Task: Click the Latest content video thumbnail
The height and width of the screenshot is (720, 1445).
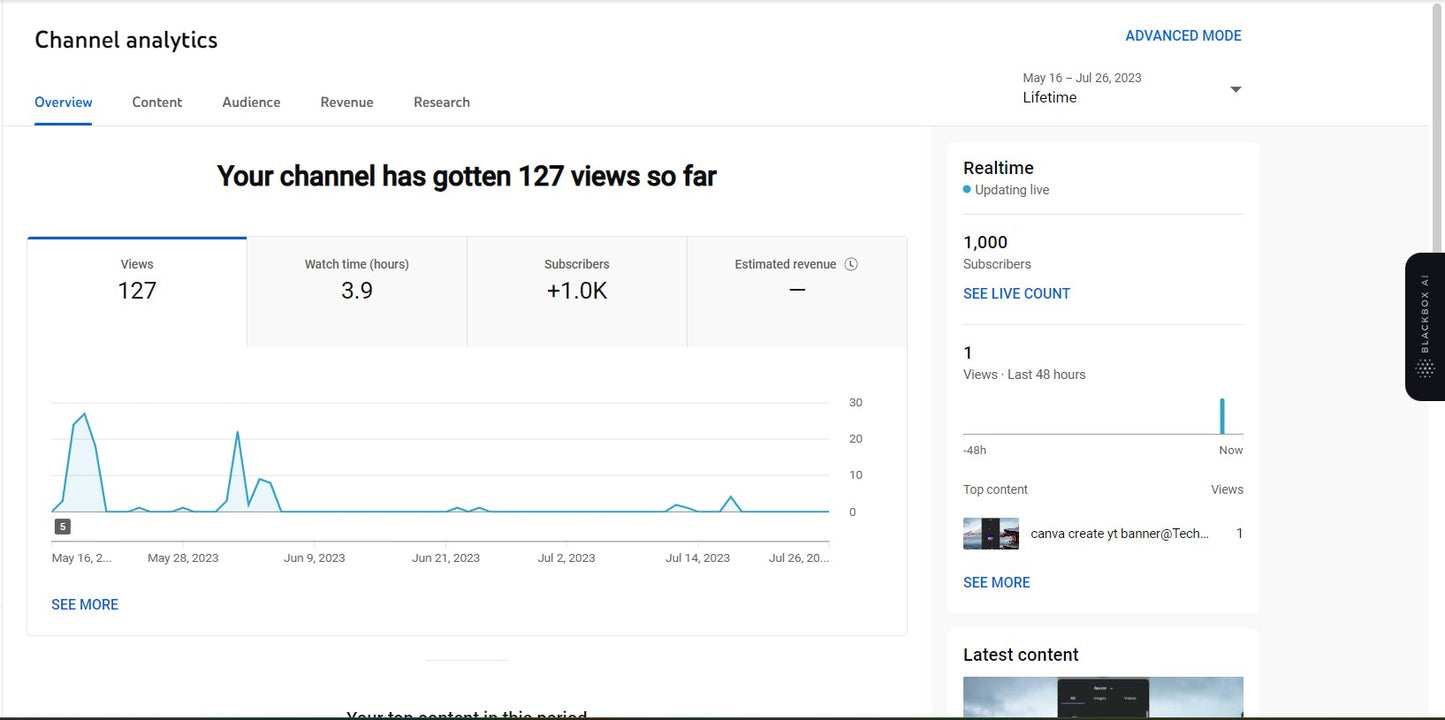Action: [x=1103, y=697]
